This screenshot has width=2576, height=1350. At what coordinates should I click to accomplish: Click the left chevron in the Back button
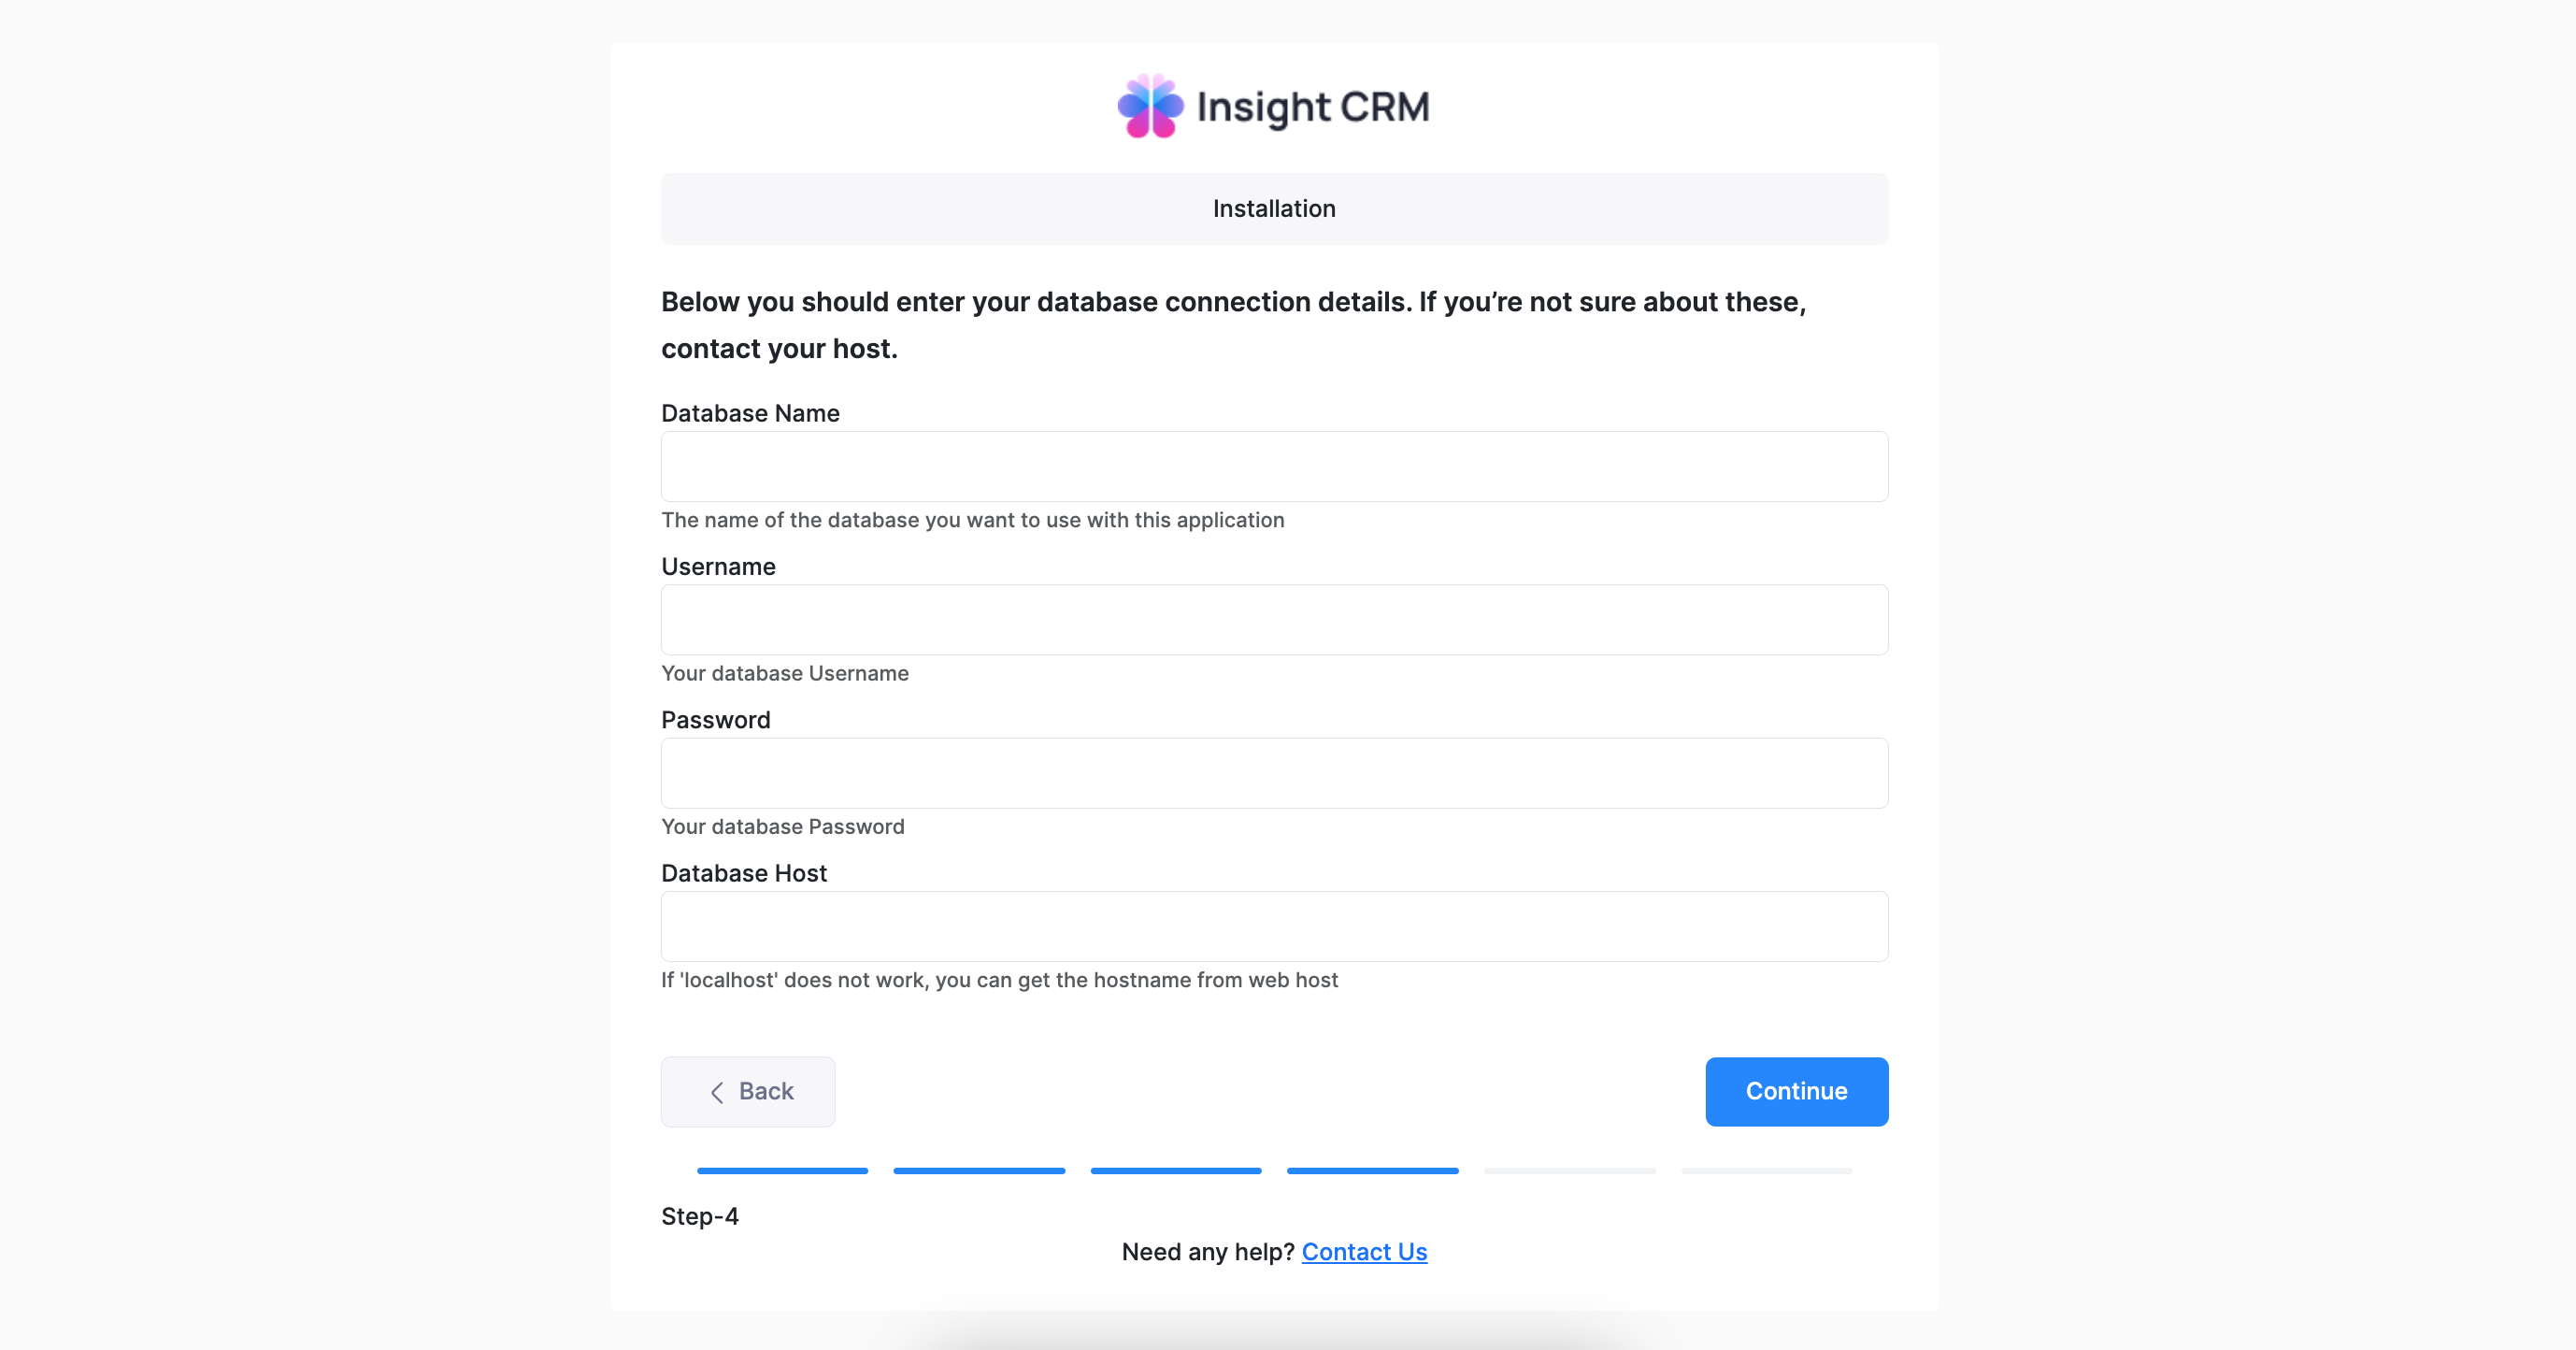pos(717,1092)
